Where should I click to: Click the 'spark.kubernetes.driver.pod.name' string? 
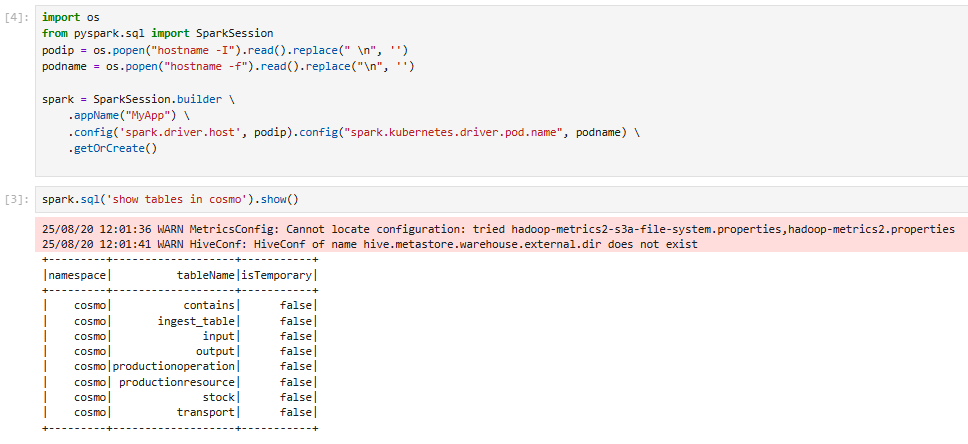[456, 133]
